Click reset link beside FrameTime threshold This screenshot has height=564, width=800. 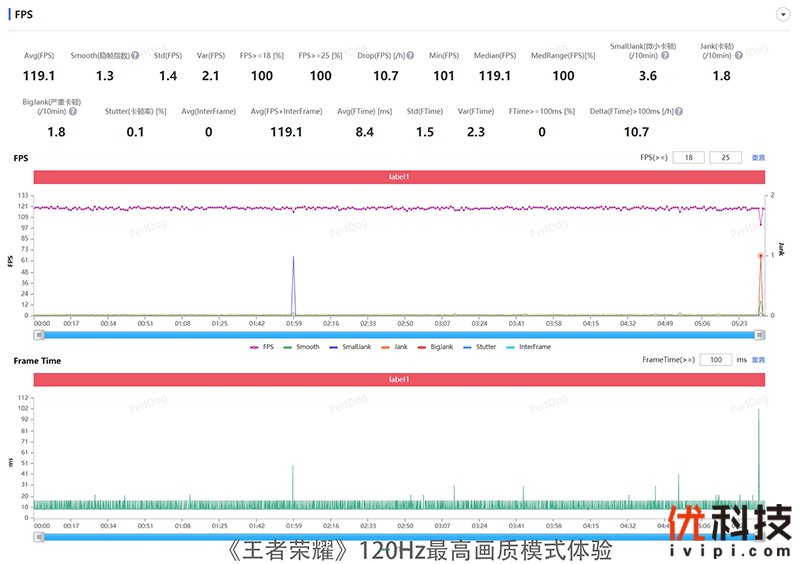point(757,359)
